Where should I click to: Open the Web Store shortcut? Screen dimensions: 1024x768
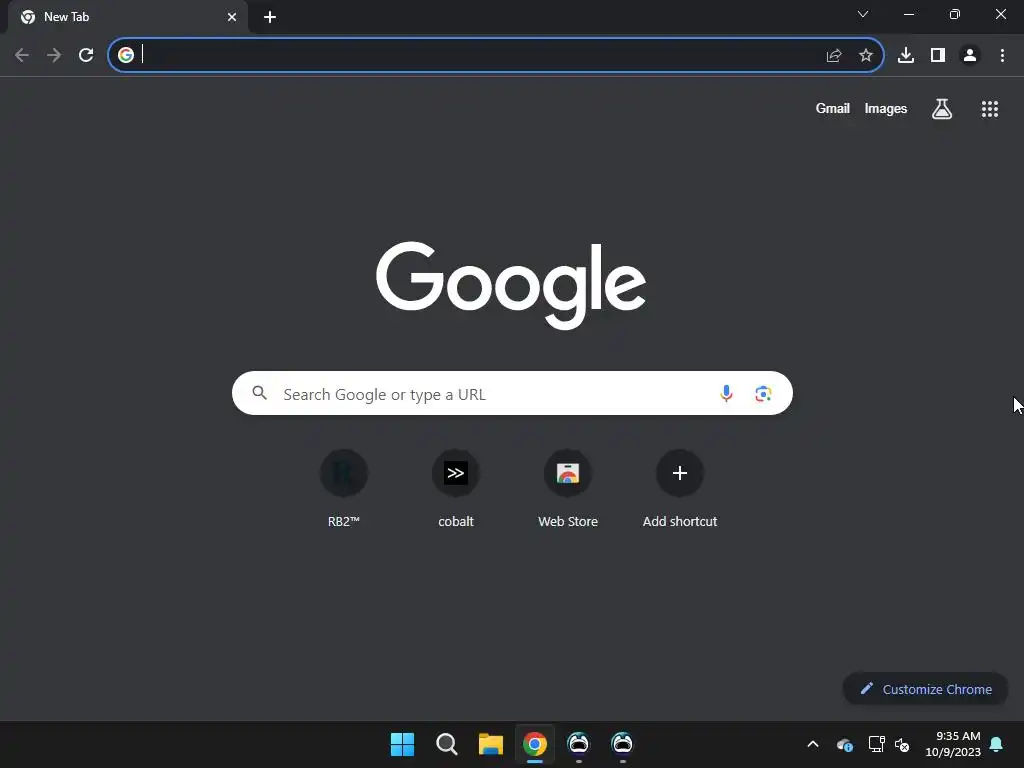point(568,488)
